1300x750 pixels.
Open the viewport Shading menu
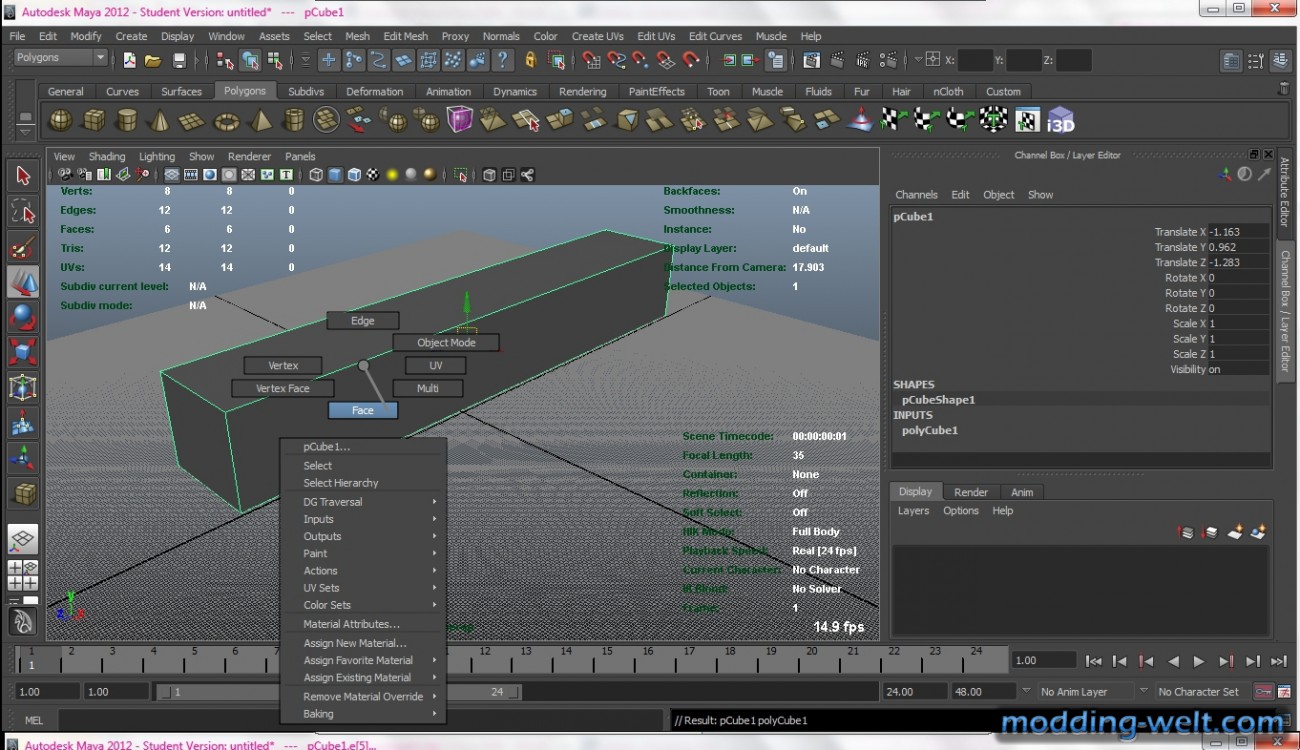pyautogui.click(x=107, y=156)
